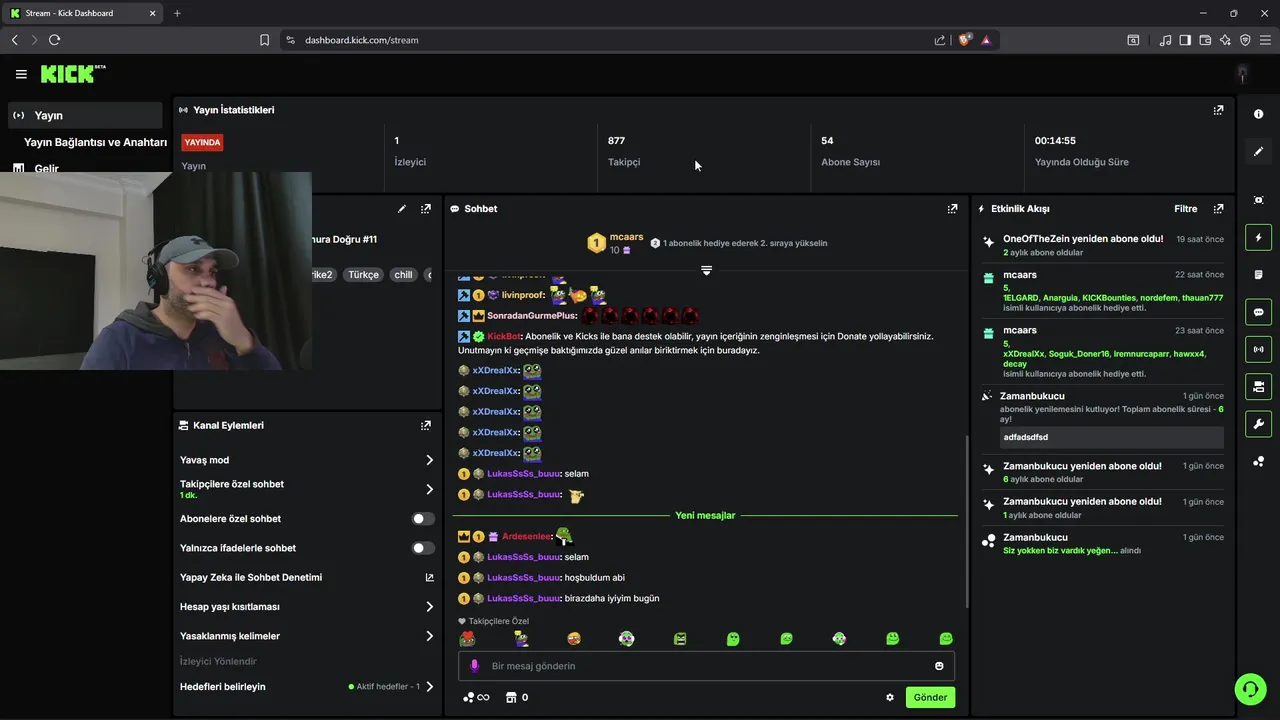Click the KICK logo
Screen dimensions: 1280x720
click(x=73, y=74)
